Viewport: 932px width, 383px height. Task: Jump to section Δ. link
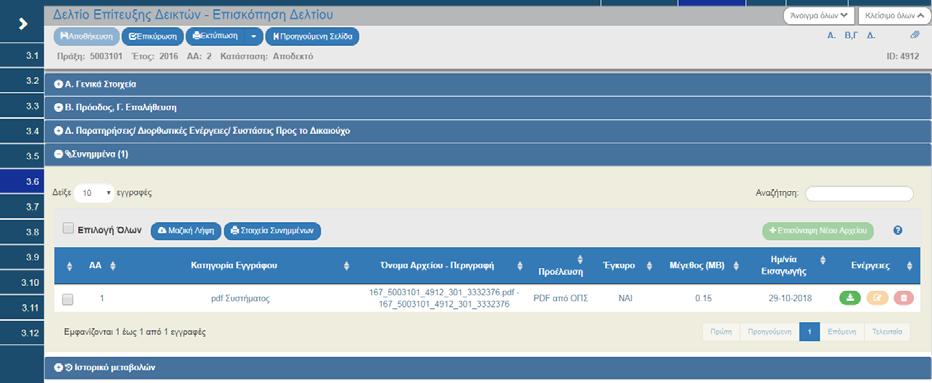tap(871, 36)
